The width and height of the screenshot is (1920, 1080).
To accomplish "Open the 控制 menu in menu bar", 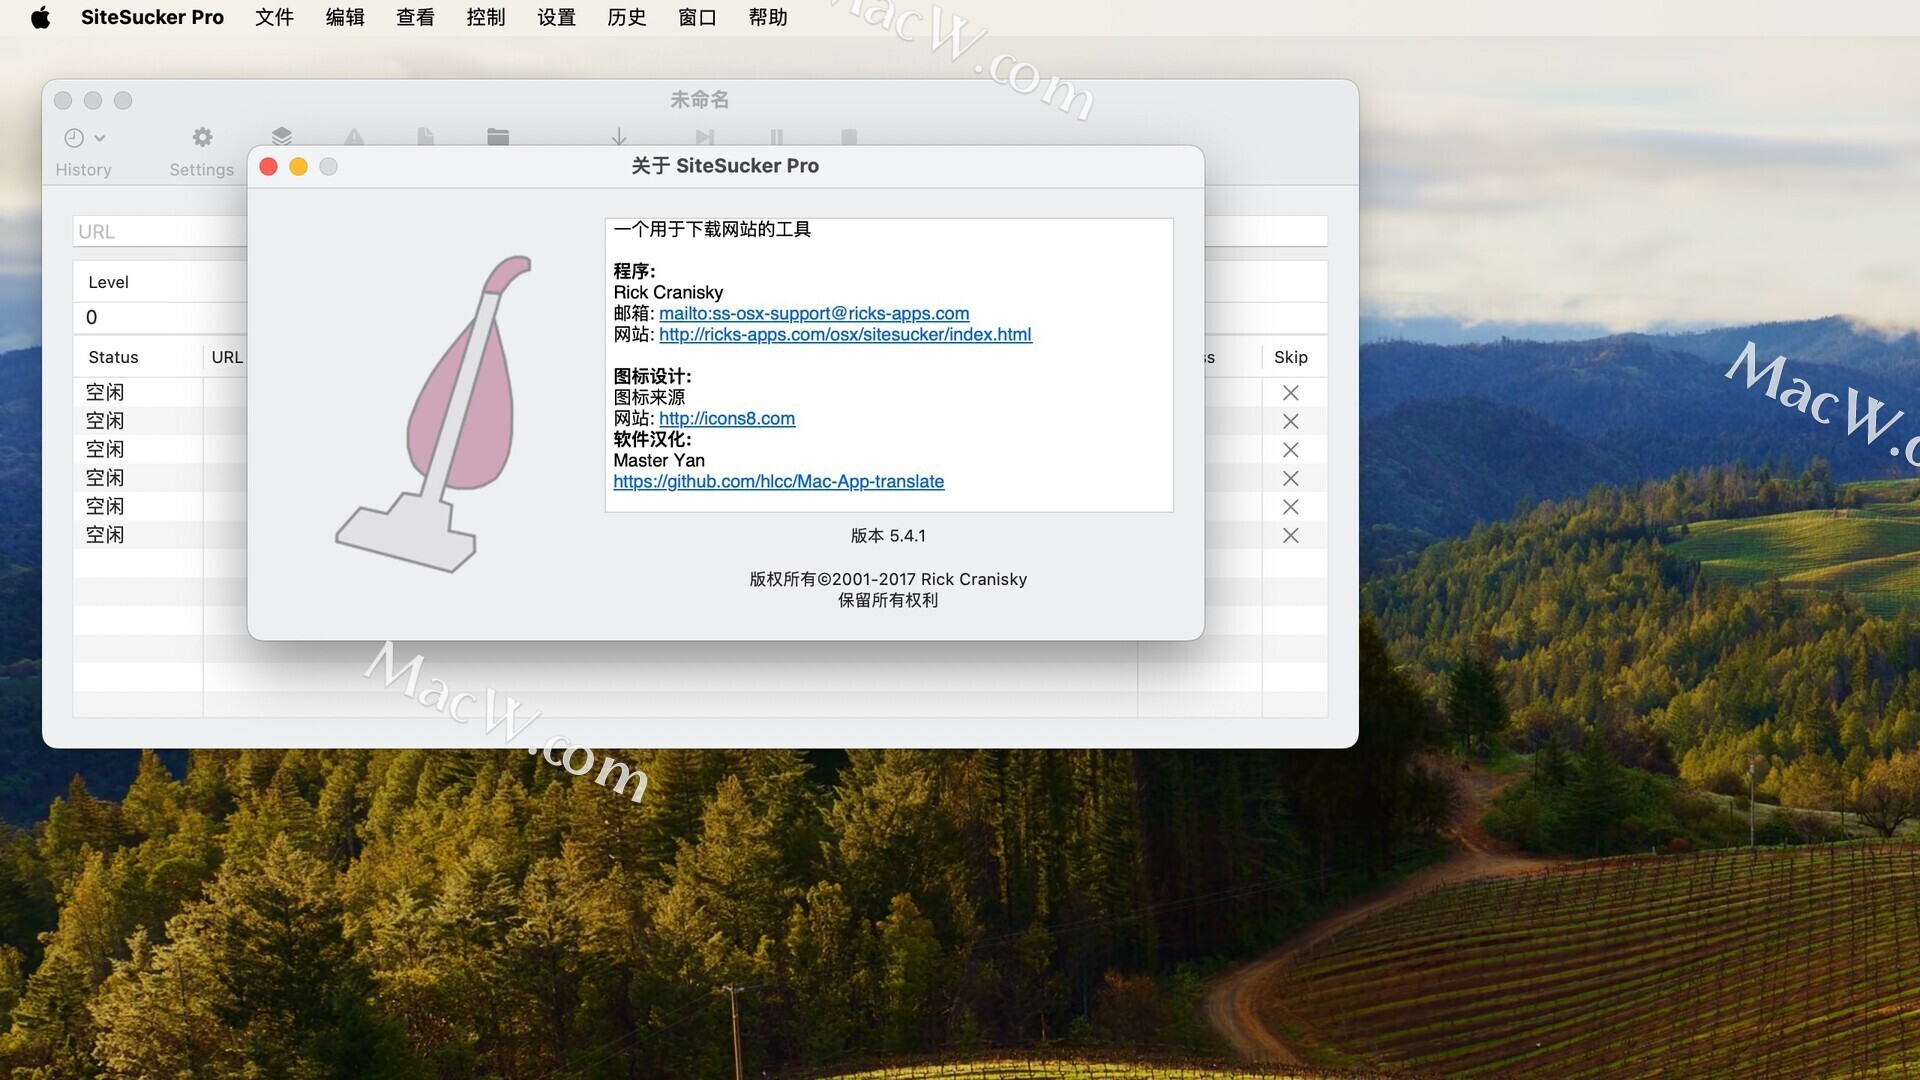I will tap(485, 16).
